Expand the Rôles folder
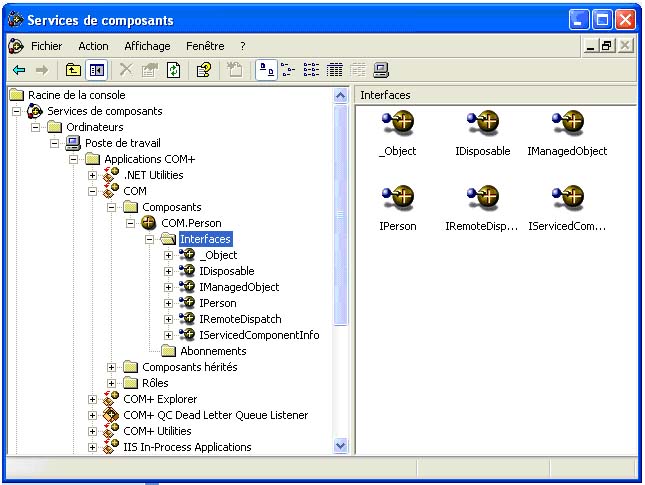The width and height of the screenshot is (645, 485). pos(111,383)
